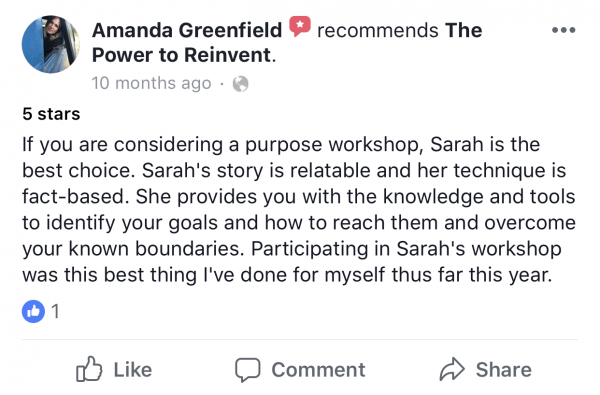Open the three-dot post options menu

(564, 30)
